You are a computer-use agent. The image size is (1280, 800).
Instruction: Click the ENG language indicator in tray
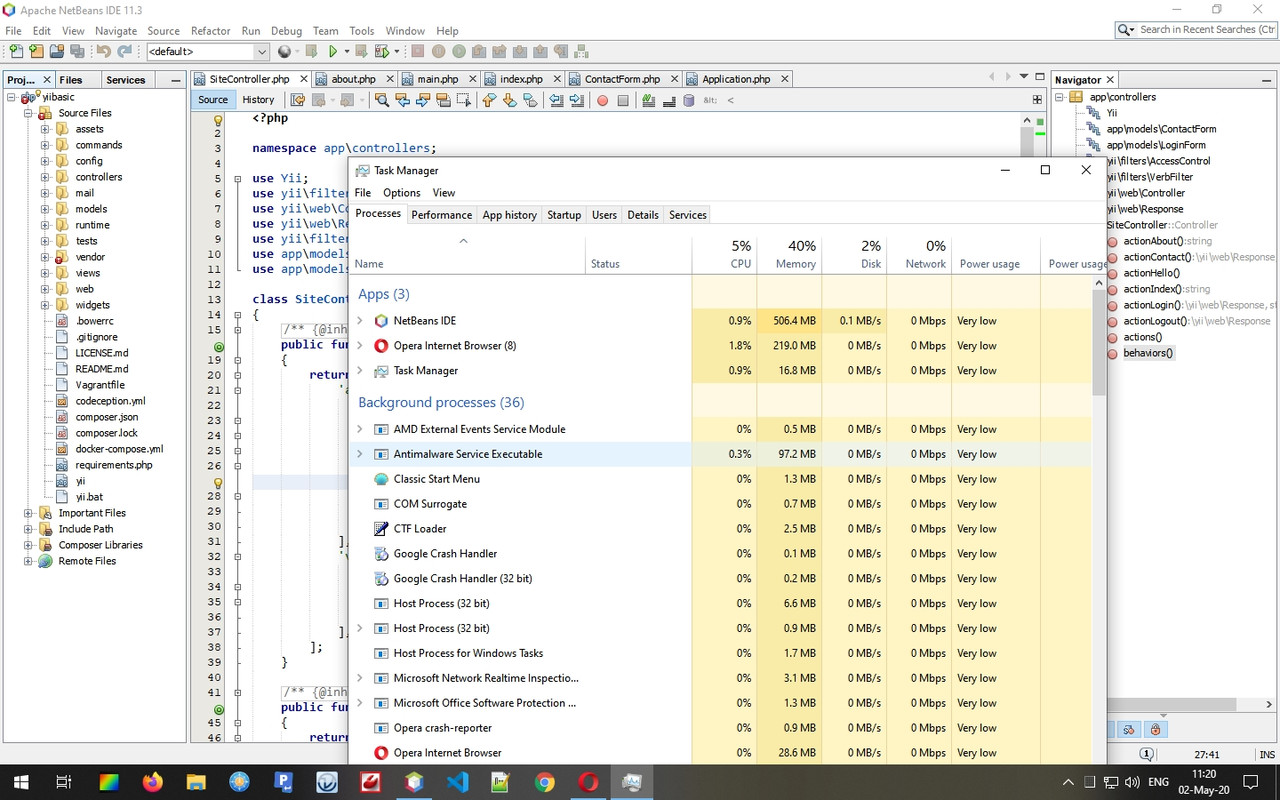click(1158, 782)
